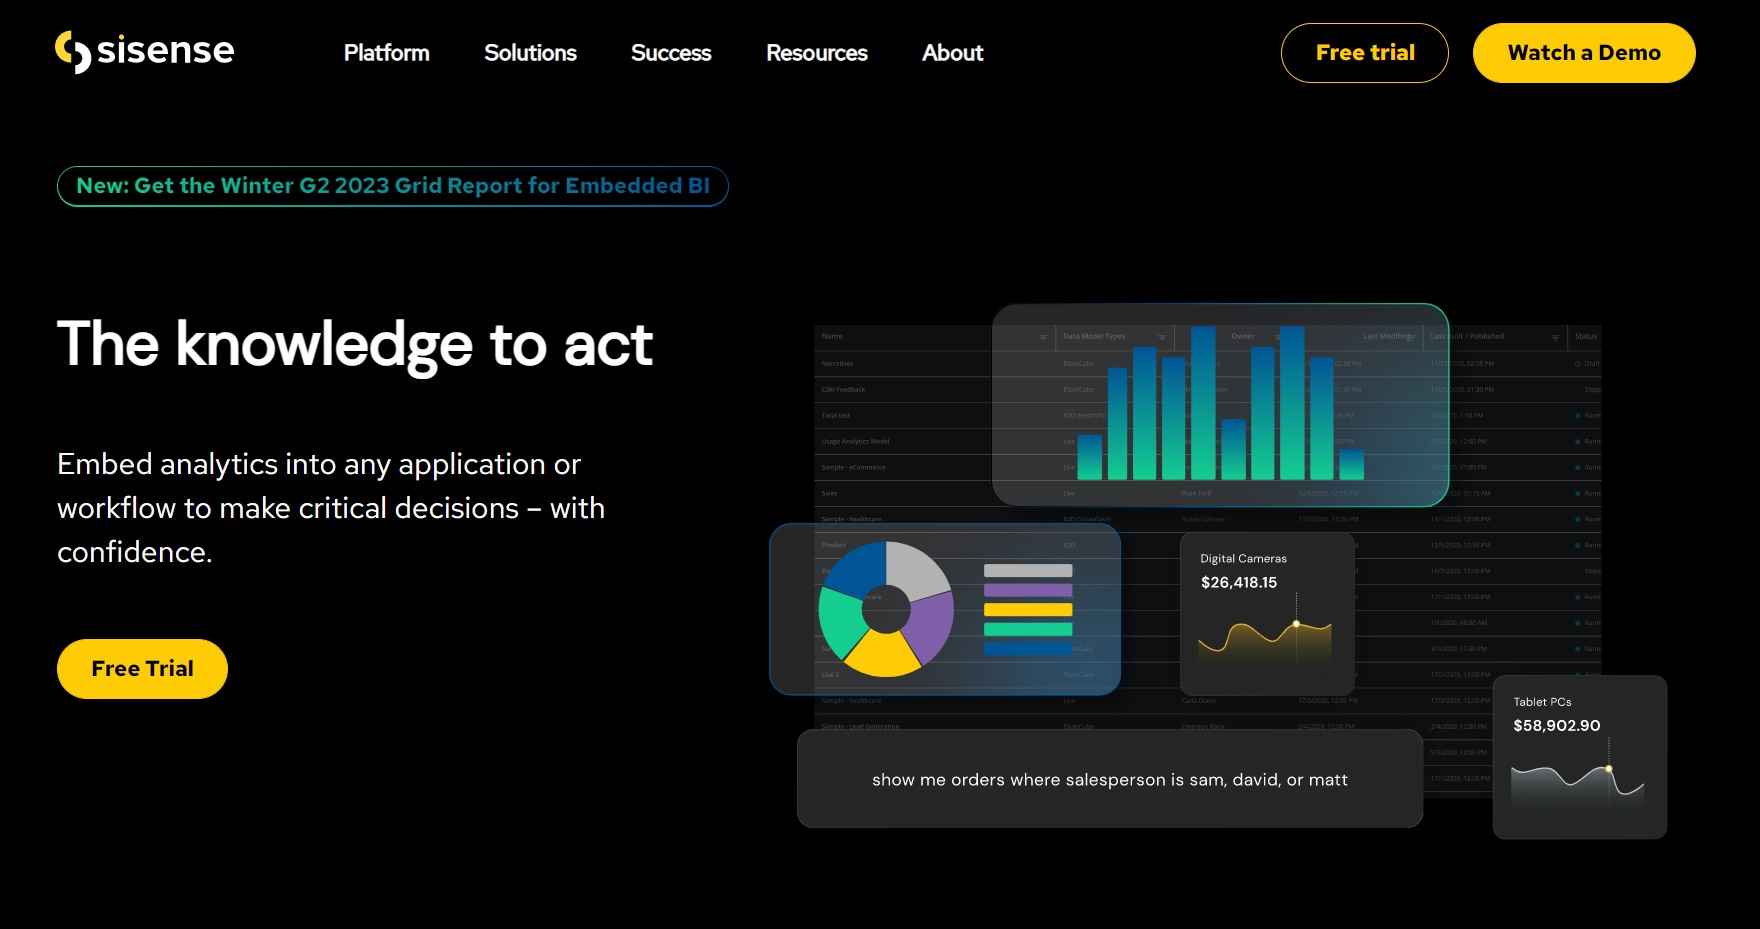Screen dimensions: 1760x929
Task: Open the About menu
Action: 952,53
